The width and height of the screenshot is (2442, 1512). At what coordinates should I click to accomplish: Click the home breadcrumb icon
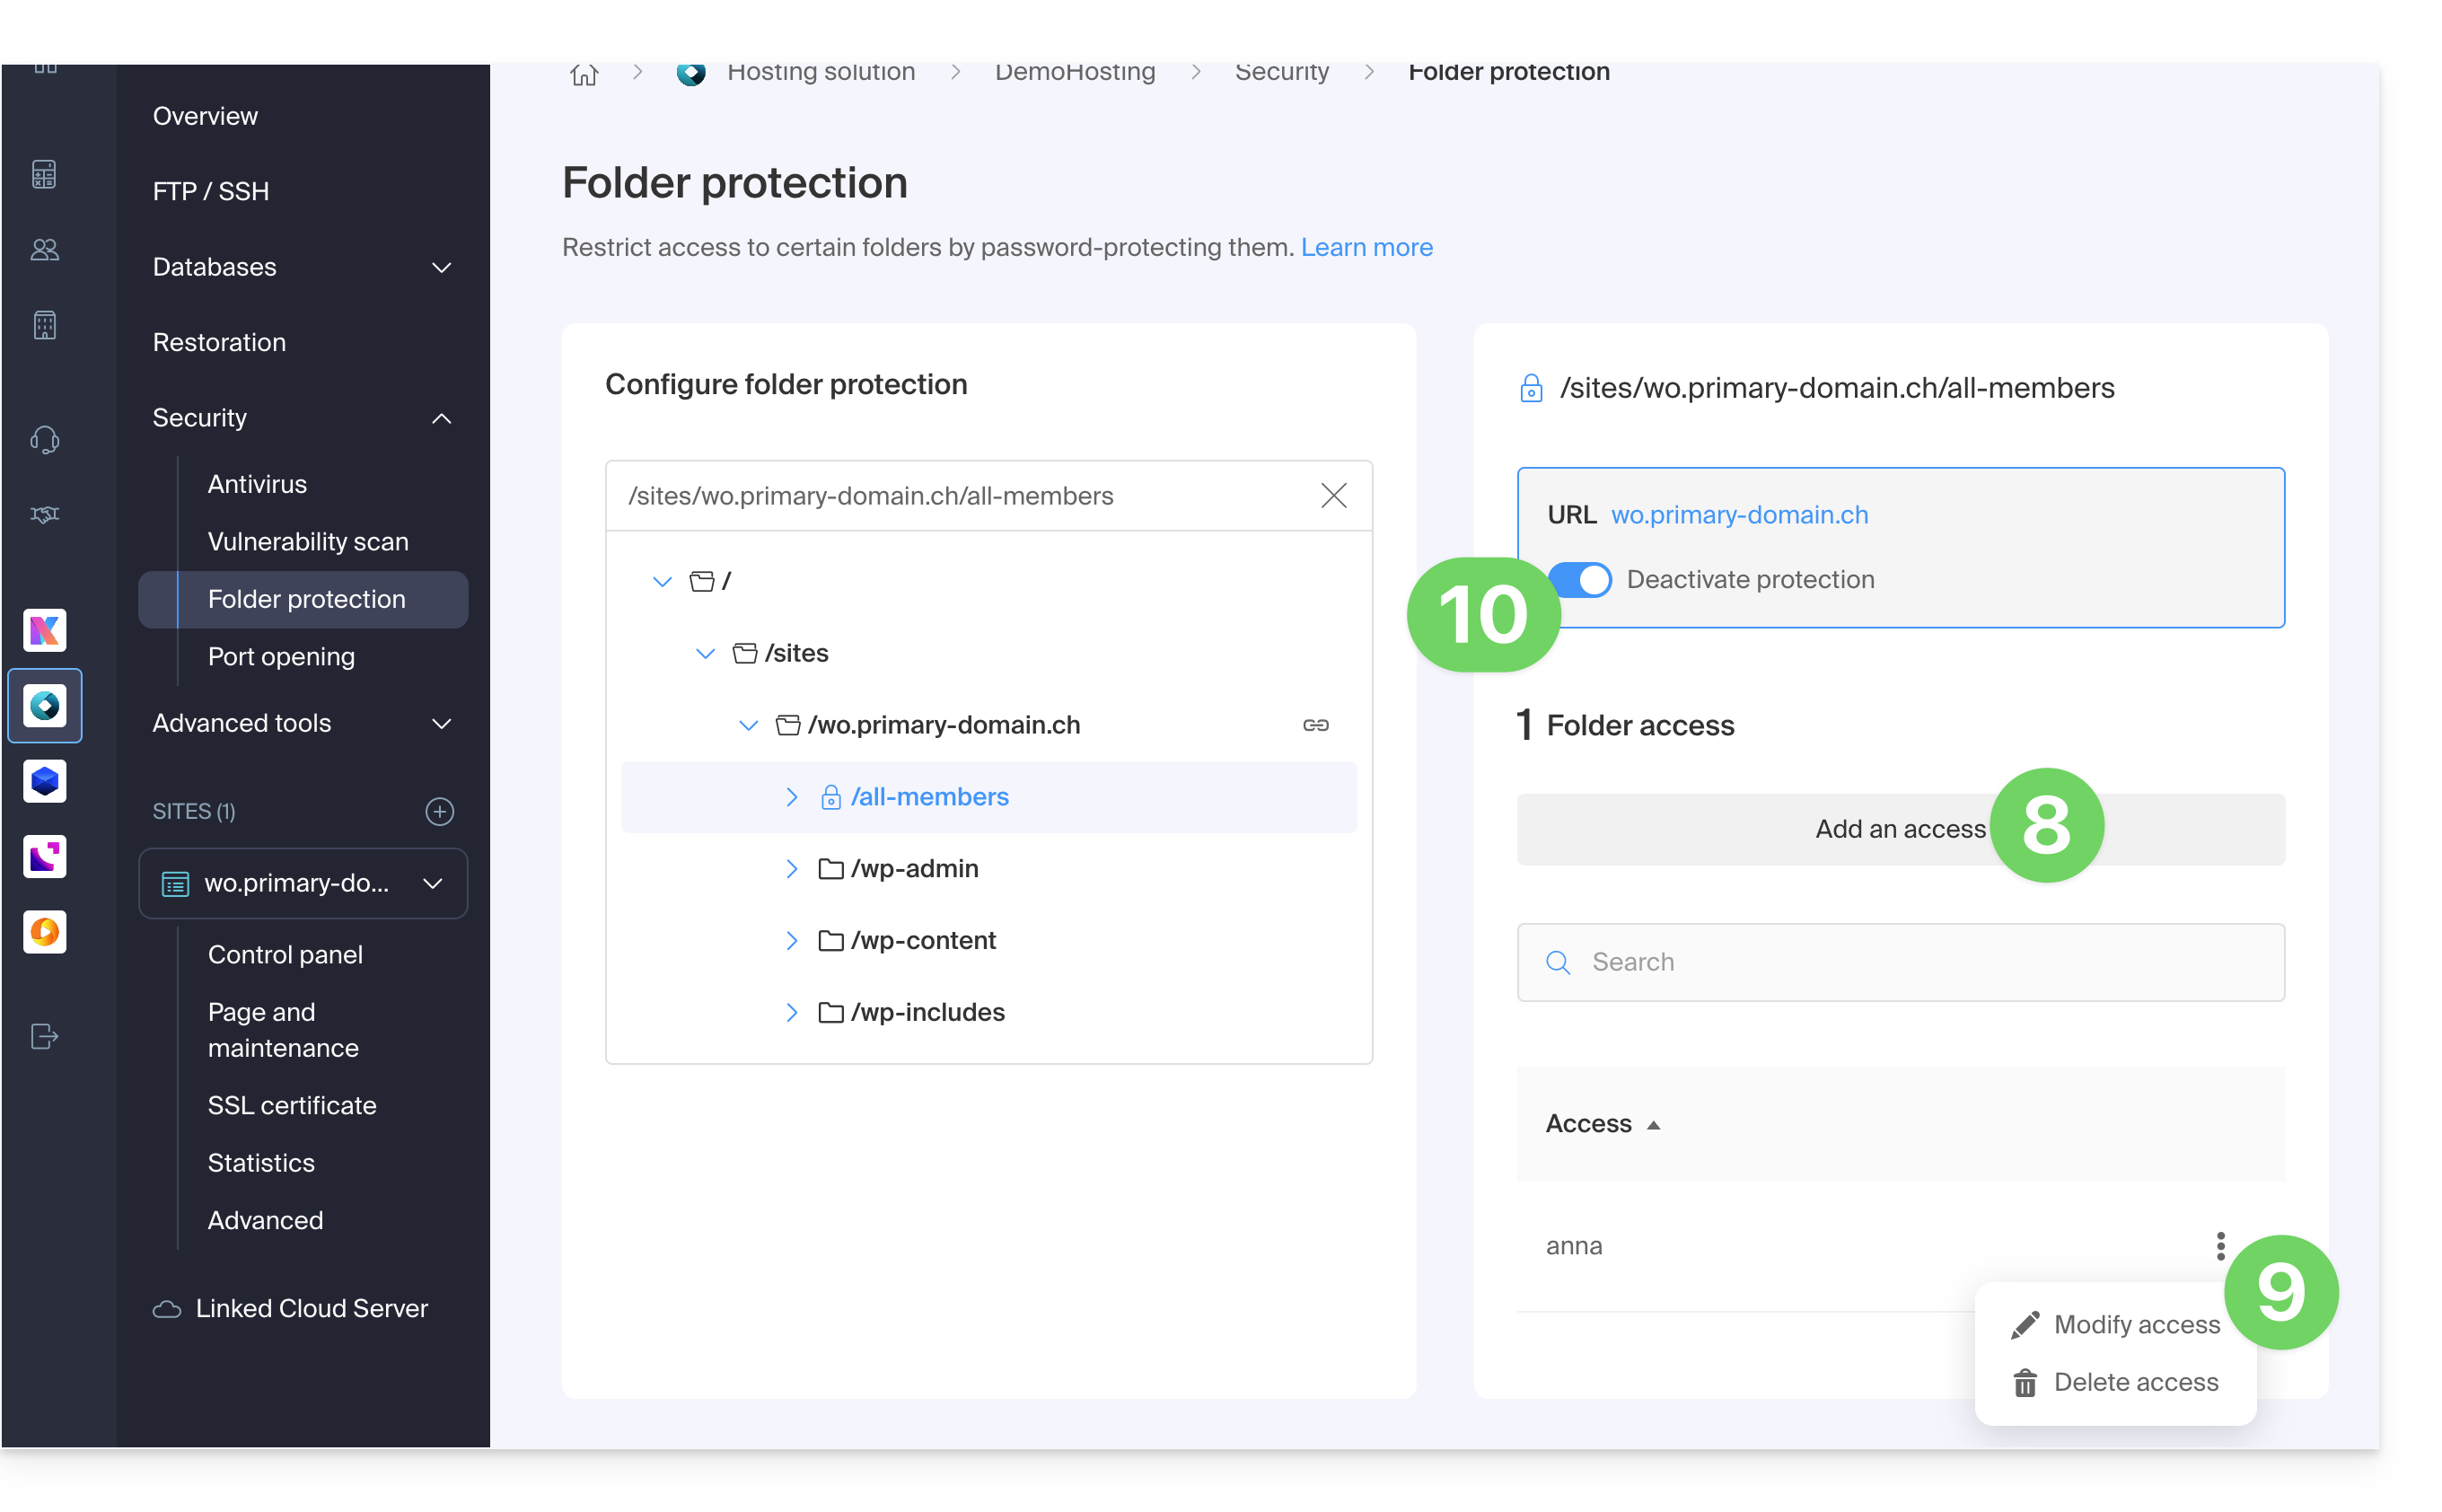click(x=584, y=73)
